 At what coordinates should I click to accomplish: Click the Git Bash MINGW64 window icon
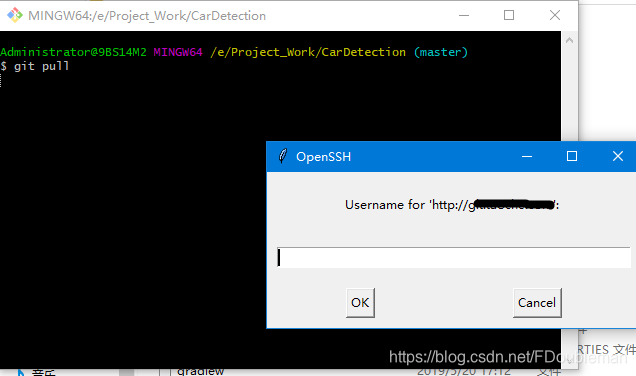point(15,15)
